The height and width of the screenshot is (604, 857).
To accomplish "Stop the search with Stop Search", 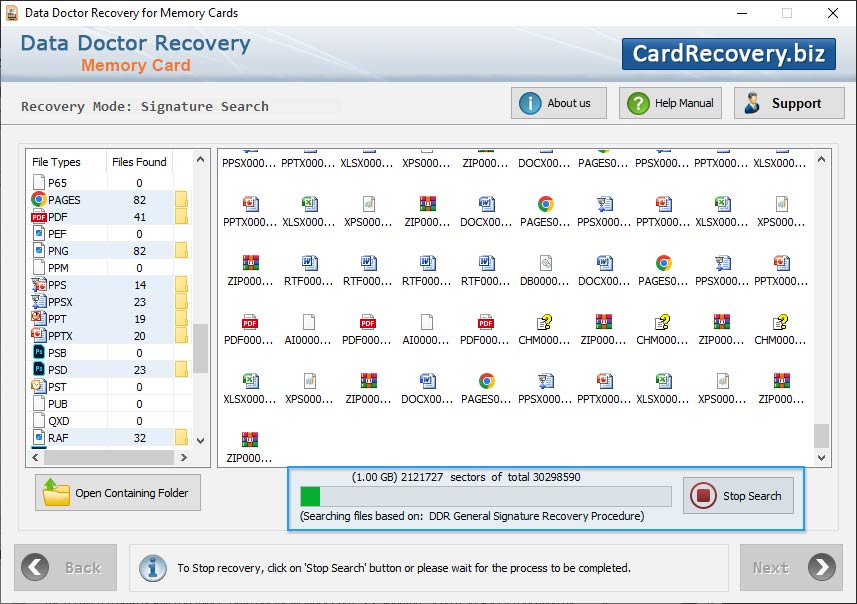I will pyautogui.click(x=738, y=496).
